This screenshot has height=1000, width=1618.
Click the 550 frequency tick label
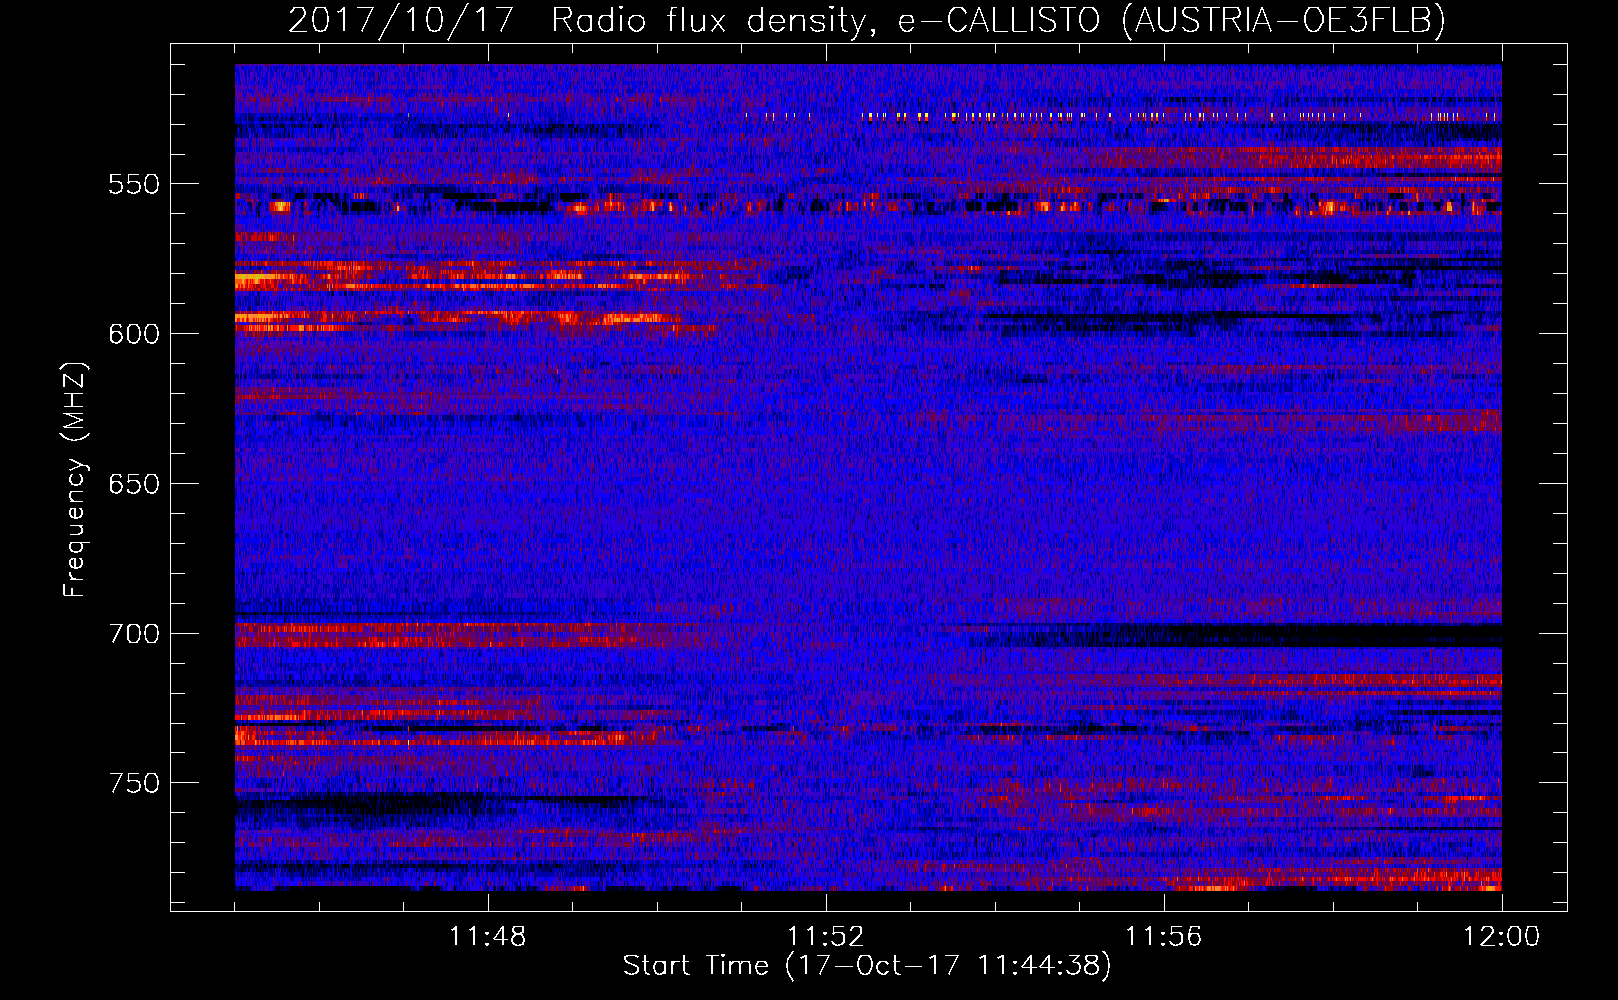(134, 184)
